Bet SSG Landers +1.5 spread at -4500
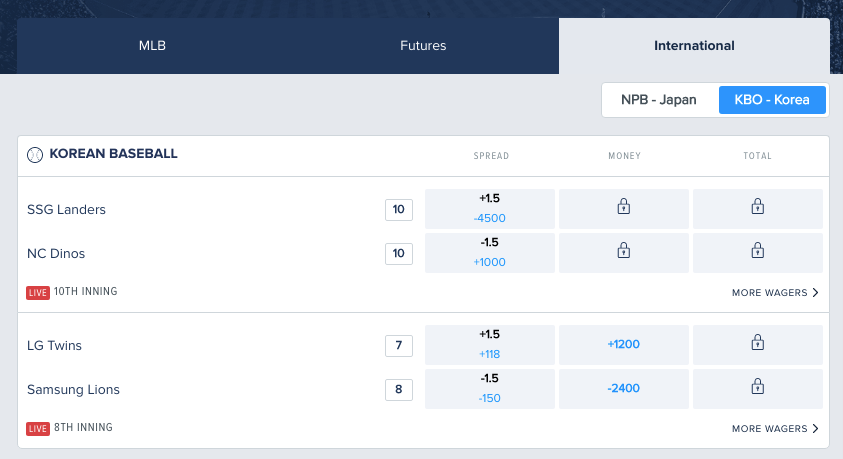The width and height of the screenshot is (843, 459). 490,209
